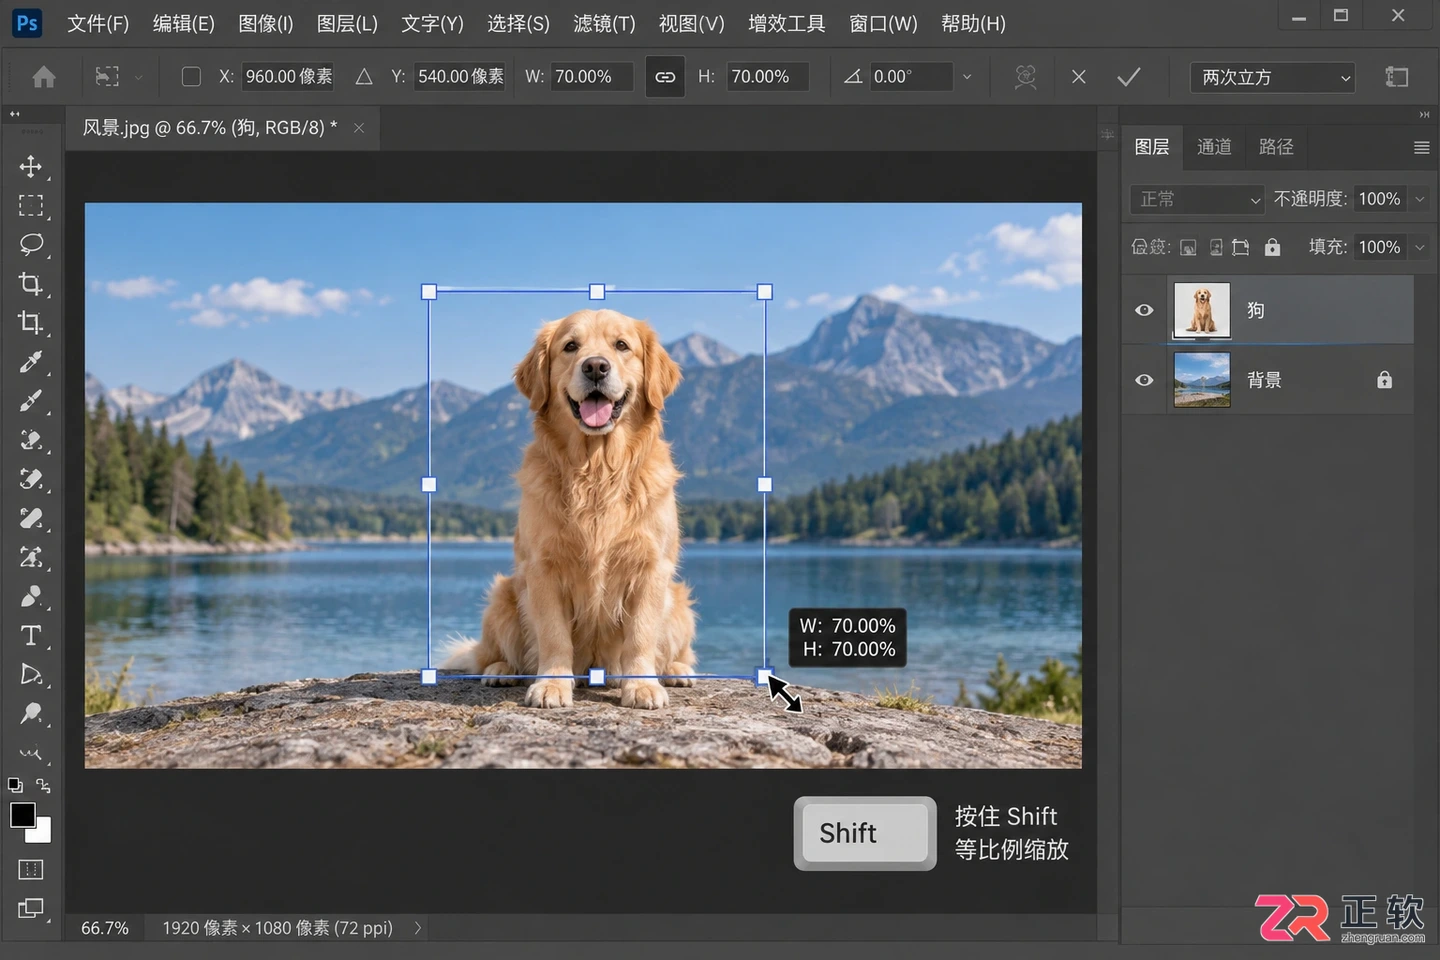Open the 帮助(H) menu
Image resolution: width=1440 pixels, height=960 pixels.
click(x=973, y=23)
